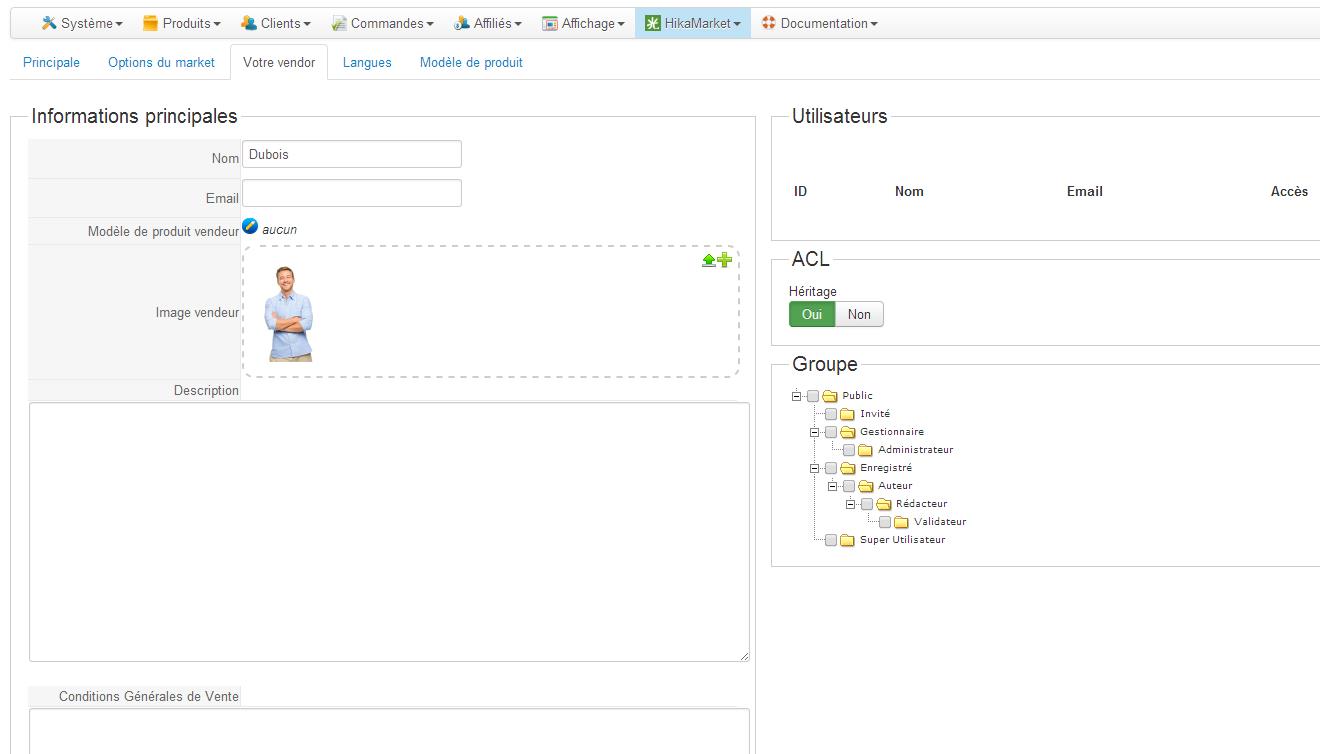Set ACL Héritage to Oui

812,314
